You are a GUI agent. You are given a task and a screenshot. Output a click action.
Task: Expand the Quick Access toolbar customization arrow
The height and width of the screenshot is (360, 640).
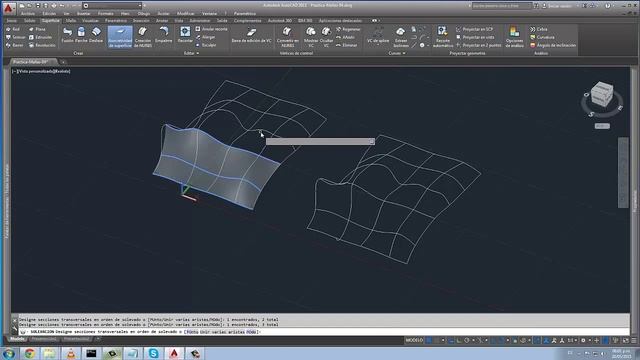tap(145, 6)
